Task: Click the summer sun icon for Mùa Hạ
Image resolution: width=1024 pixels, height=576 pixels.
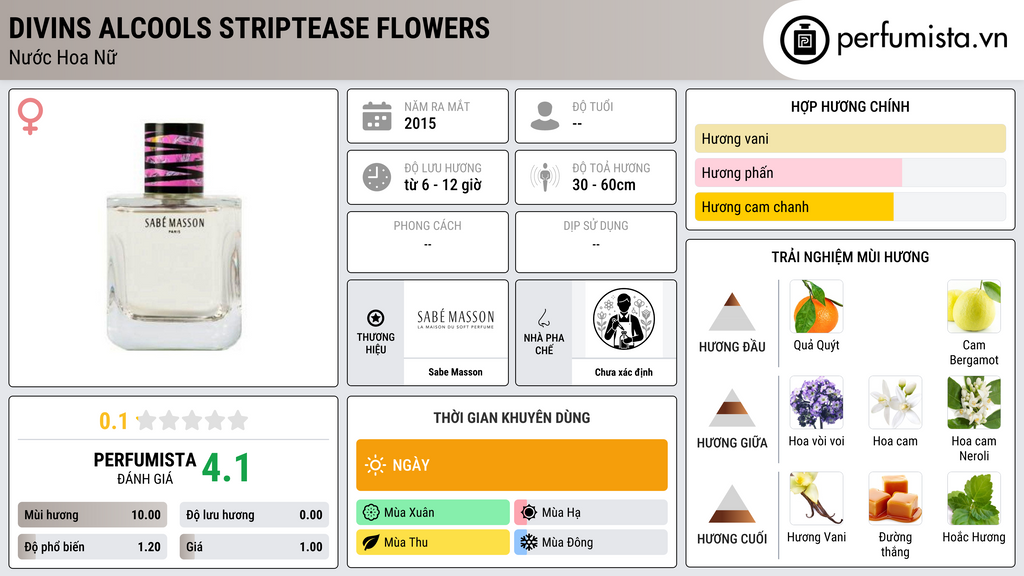Action: (529, 513)
